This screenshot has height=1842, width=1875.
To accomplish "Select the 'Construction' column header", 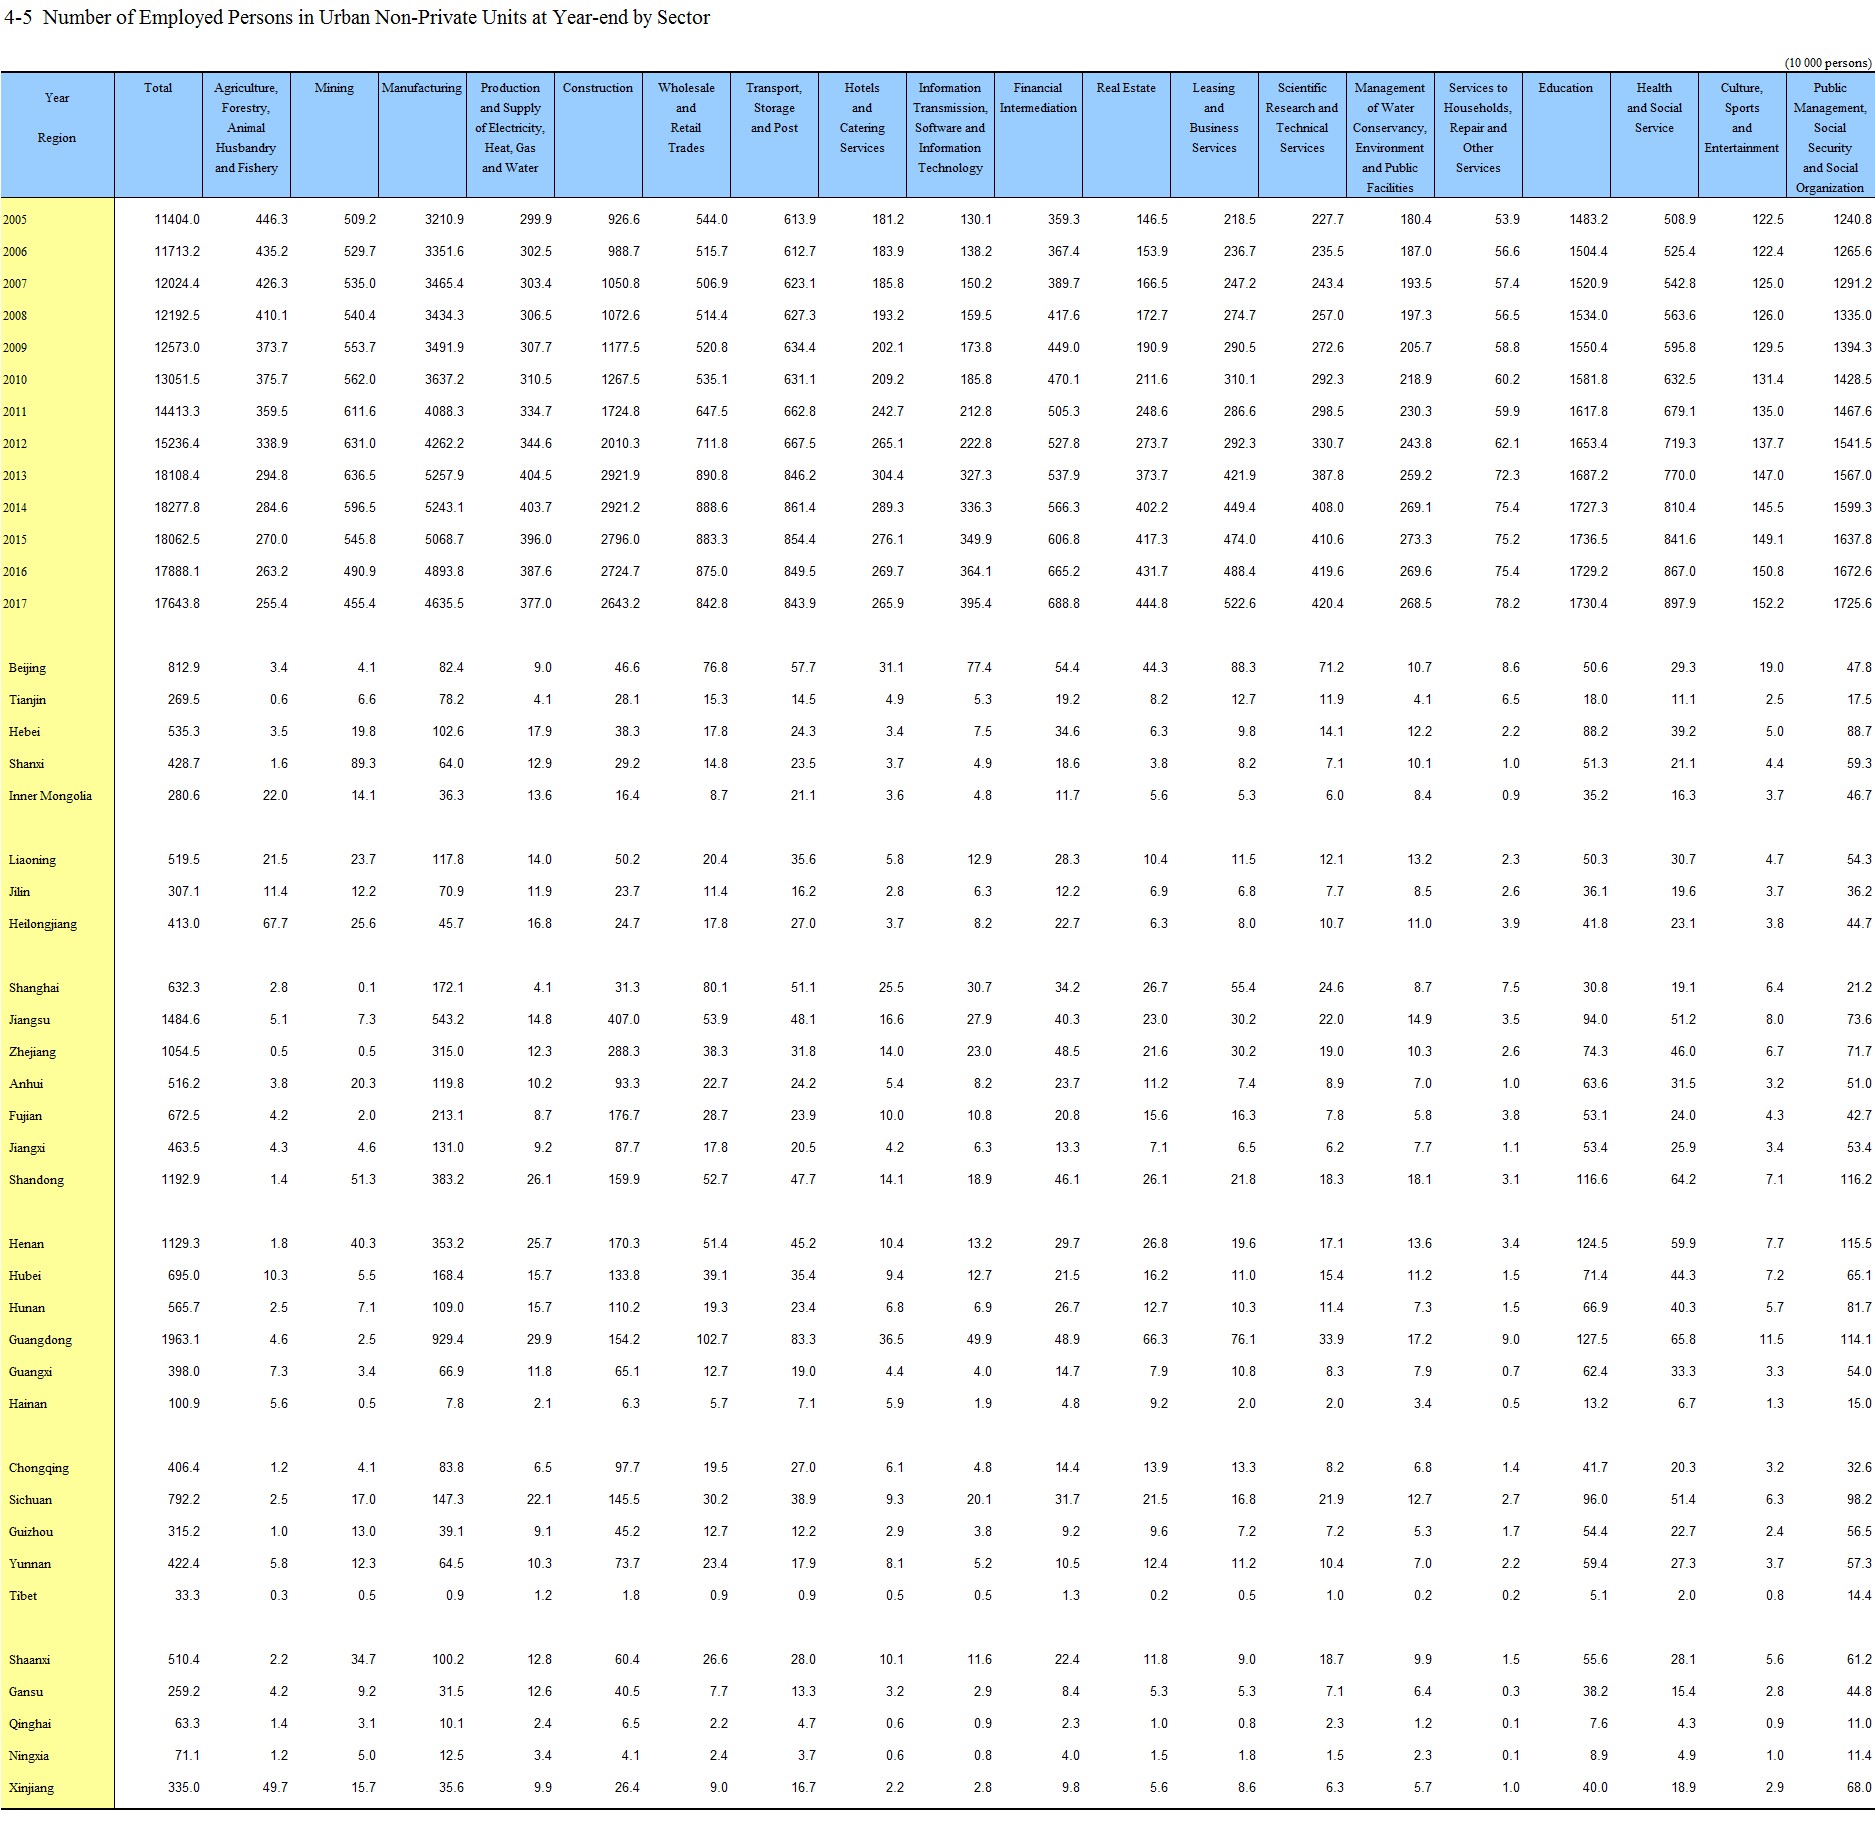I will [x=598, y=88].
